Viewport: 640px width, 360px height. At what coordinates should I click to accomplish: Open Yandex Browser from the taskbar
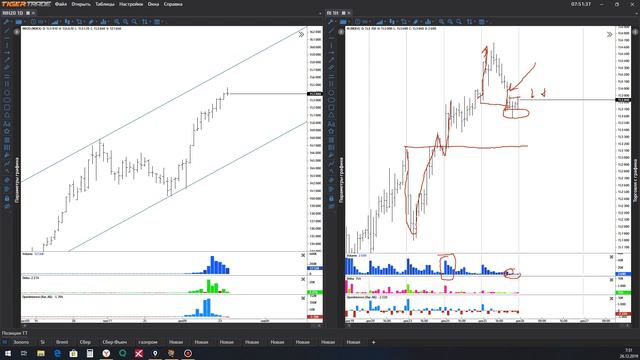click(106, 353)
